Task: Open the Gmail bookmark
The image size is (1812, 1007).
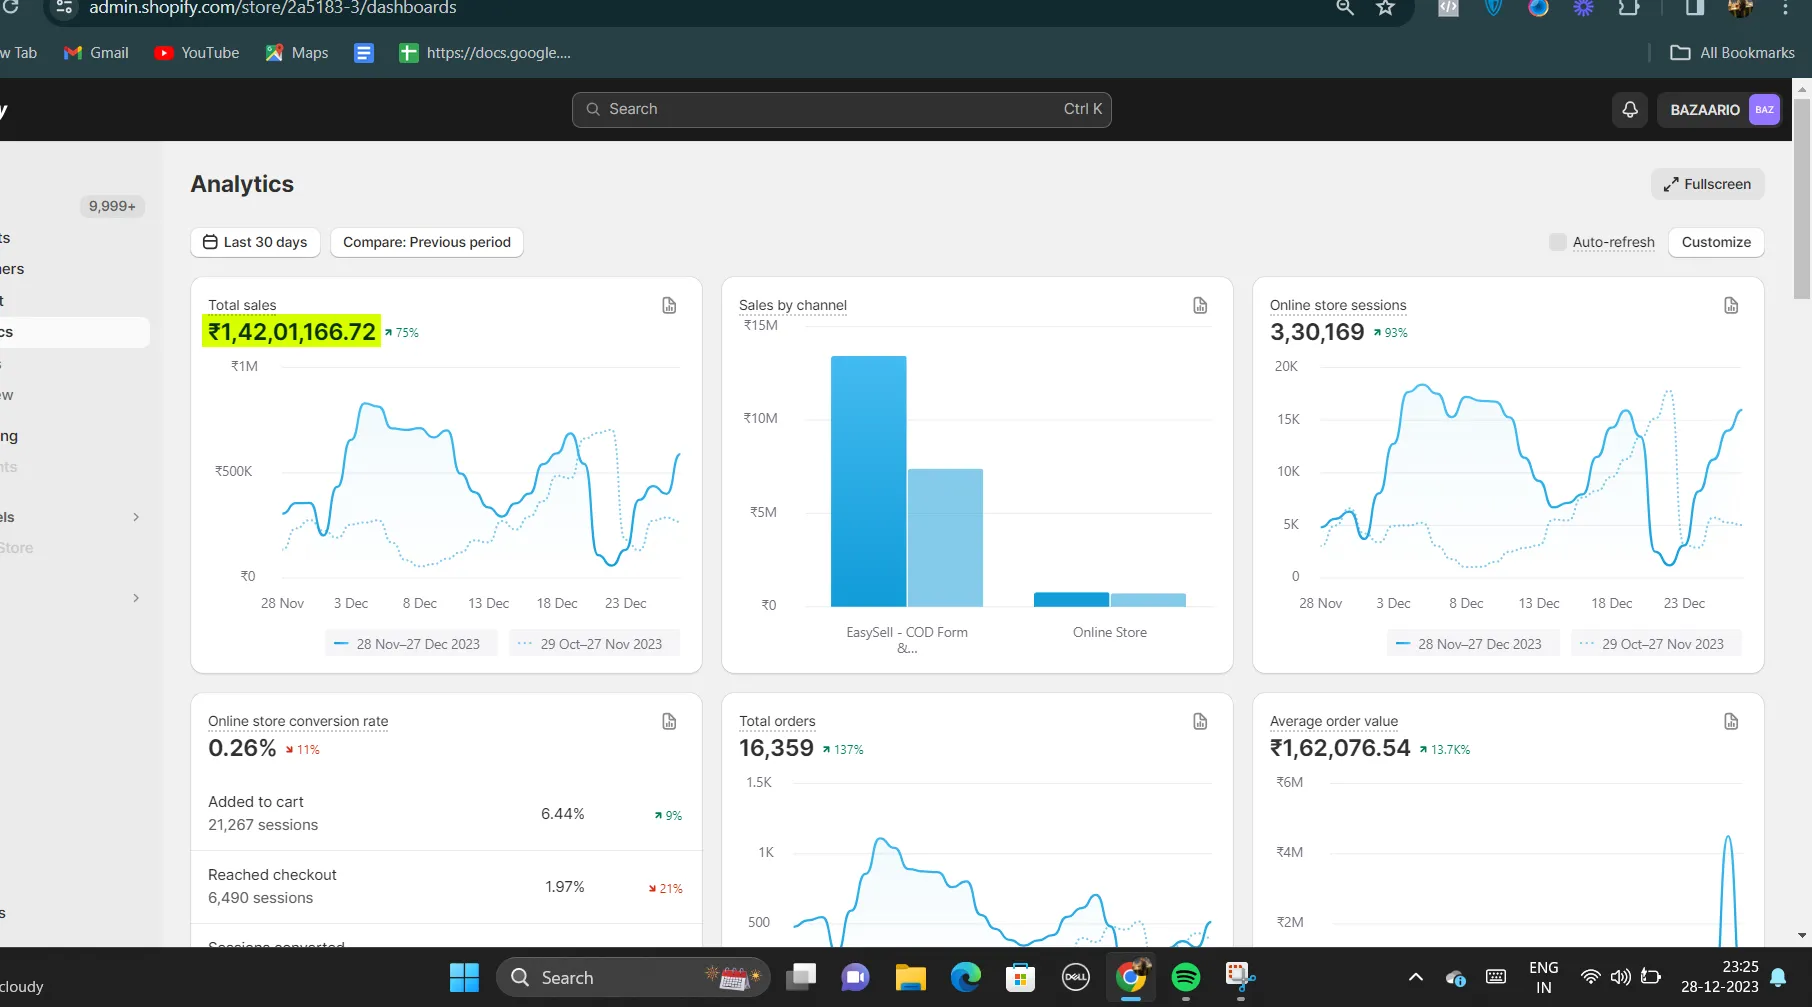Action: pyautogui.click(x=97, y=53)
